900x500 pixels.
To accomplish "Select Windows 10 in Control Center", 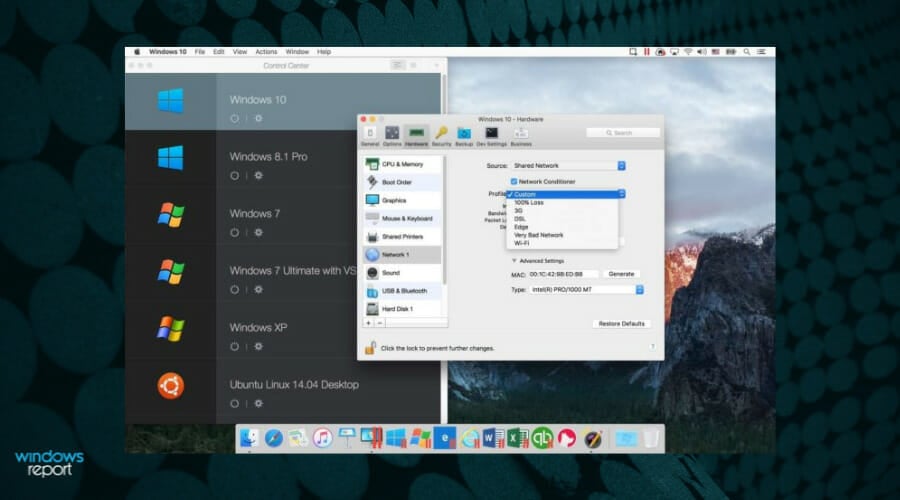I will [x=285, y=102].
